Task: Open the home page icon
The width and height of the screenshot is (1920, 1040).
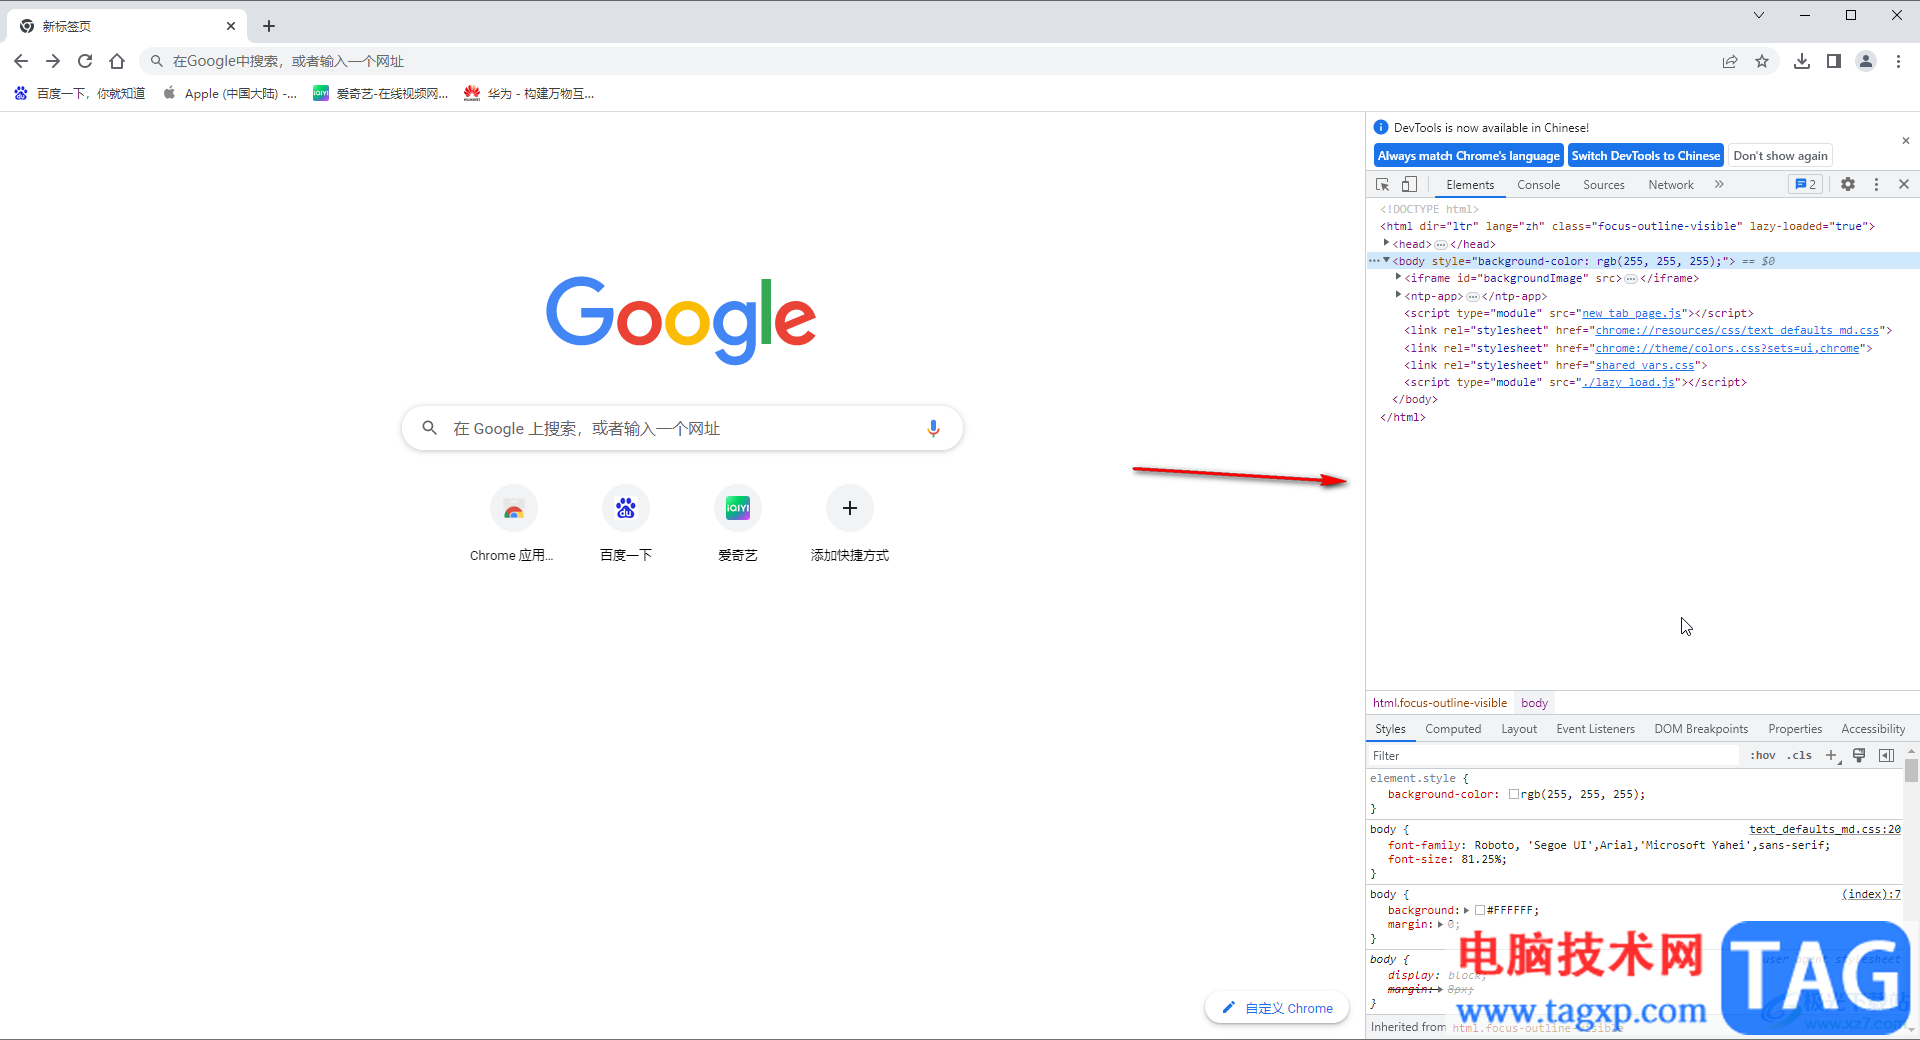Action: click(117, 61)
